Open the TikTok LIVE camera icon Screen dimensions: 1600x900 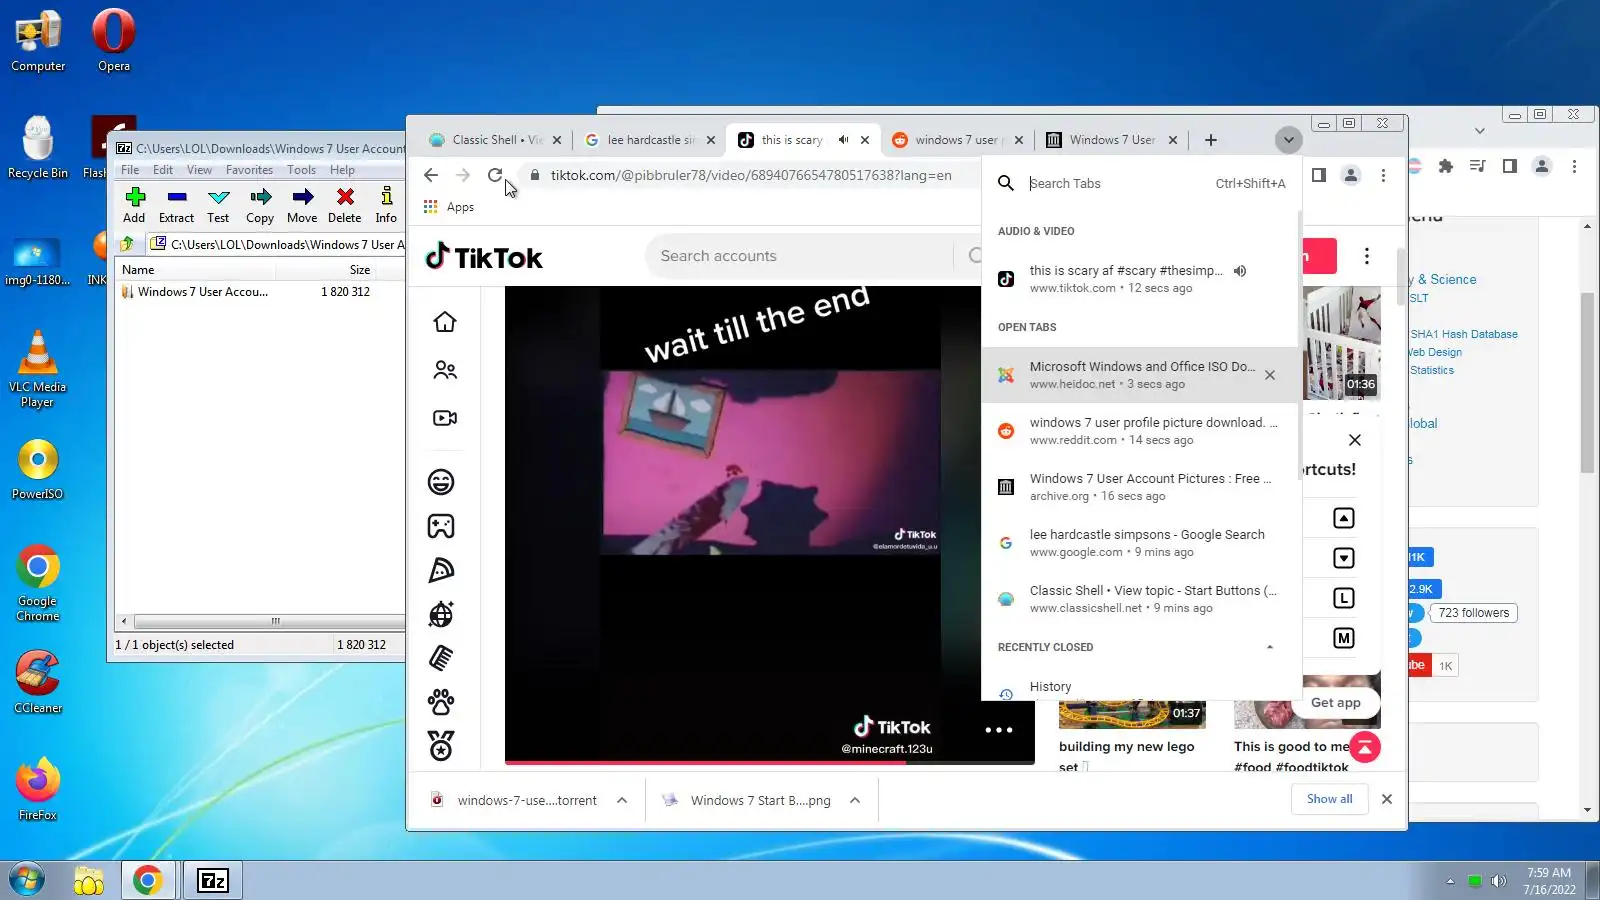(x=445, y=418)
